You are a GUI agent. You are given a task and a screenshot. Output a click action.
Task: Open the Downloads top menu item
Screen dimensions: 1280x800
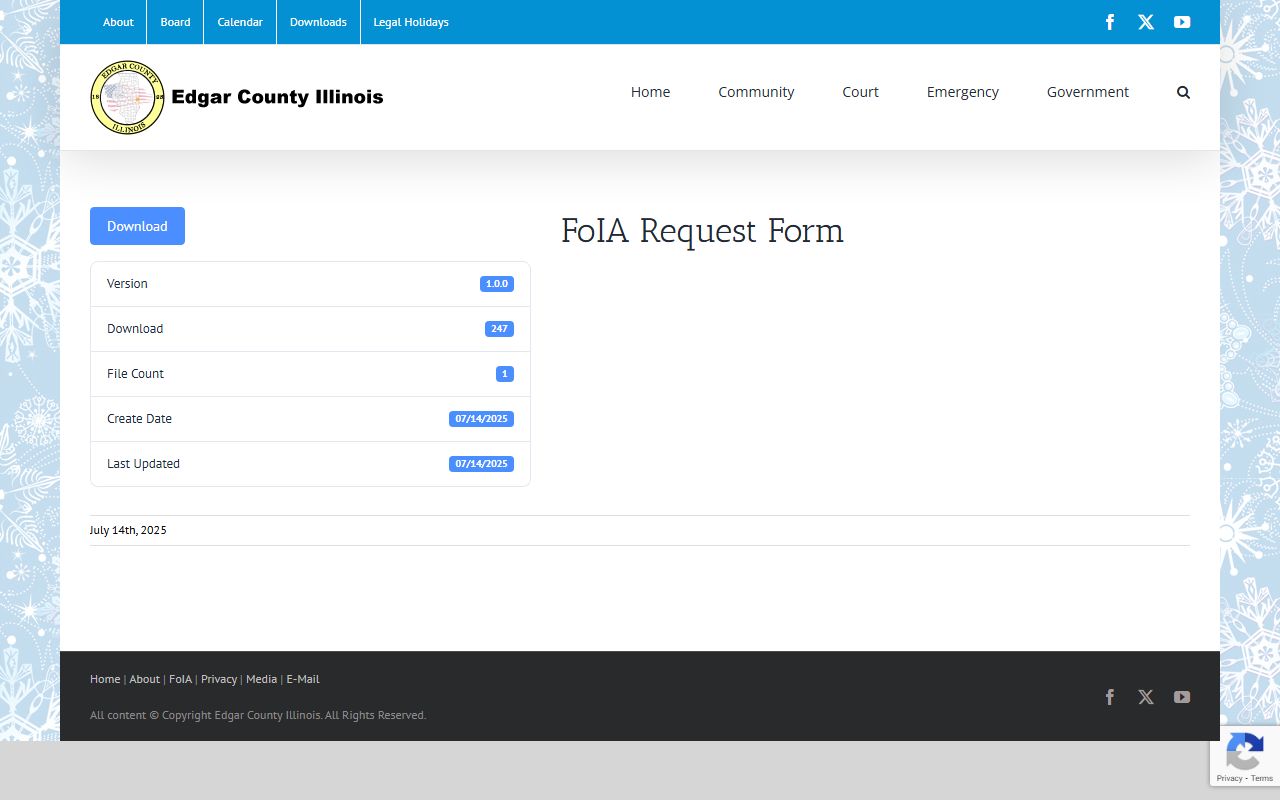pyautogui.click(x=318, y=22)
